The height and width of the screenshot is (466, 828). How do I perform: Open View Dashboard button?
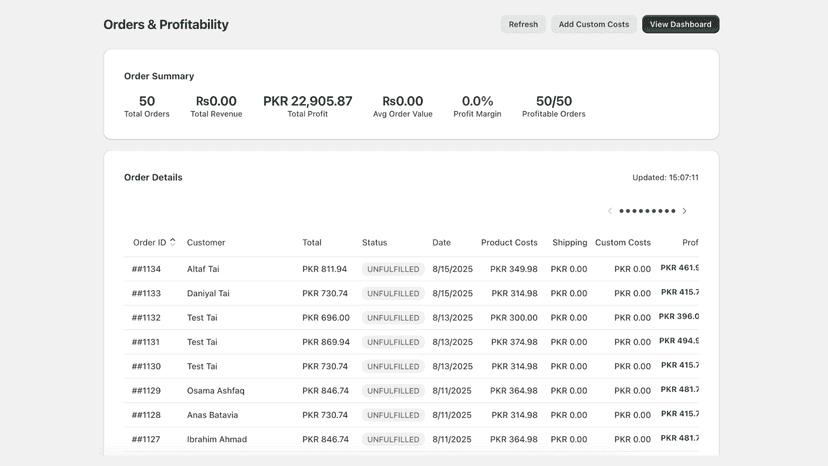coord(680,24)
